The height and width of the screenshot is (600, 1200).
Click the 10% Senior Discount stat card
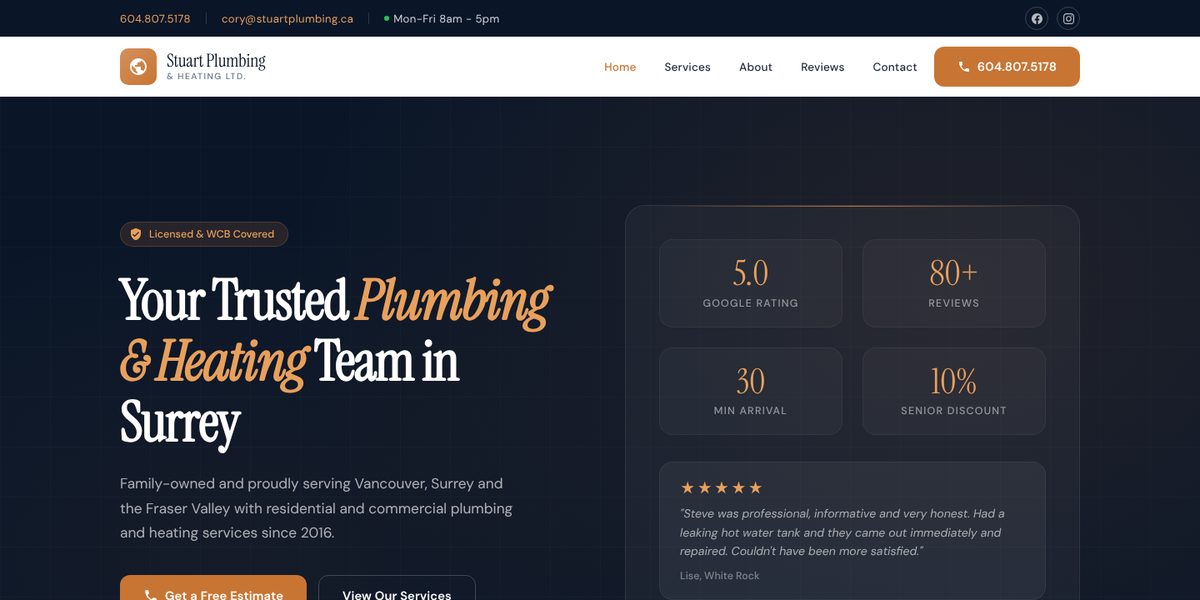click(954, 391)
